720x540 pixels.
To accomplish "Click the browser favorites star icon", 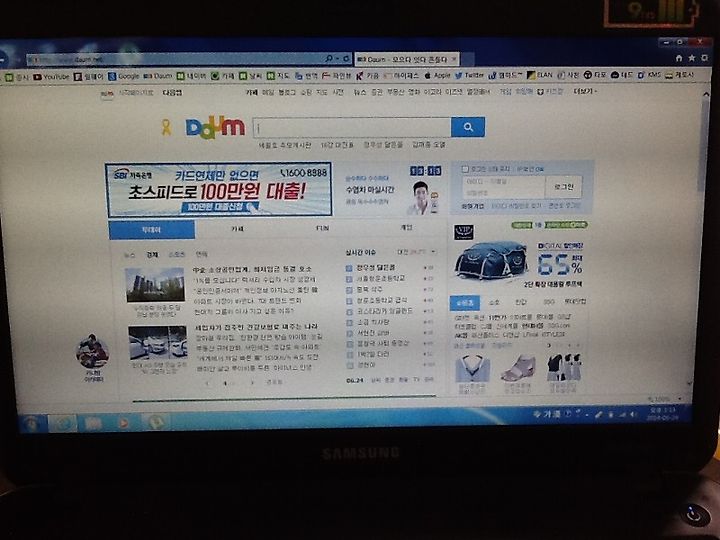I will [692, 58].
